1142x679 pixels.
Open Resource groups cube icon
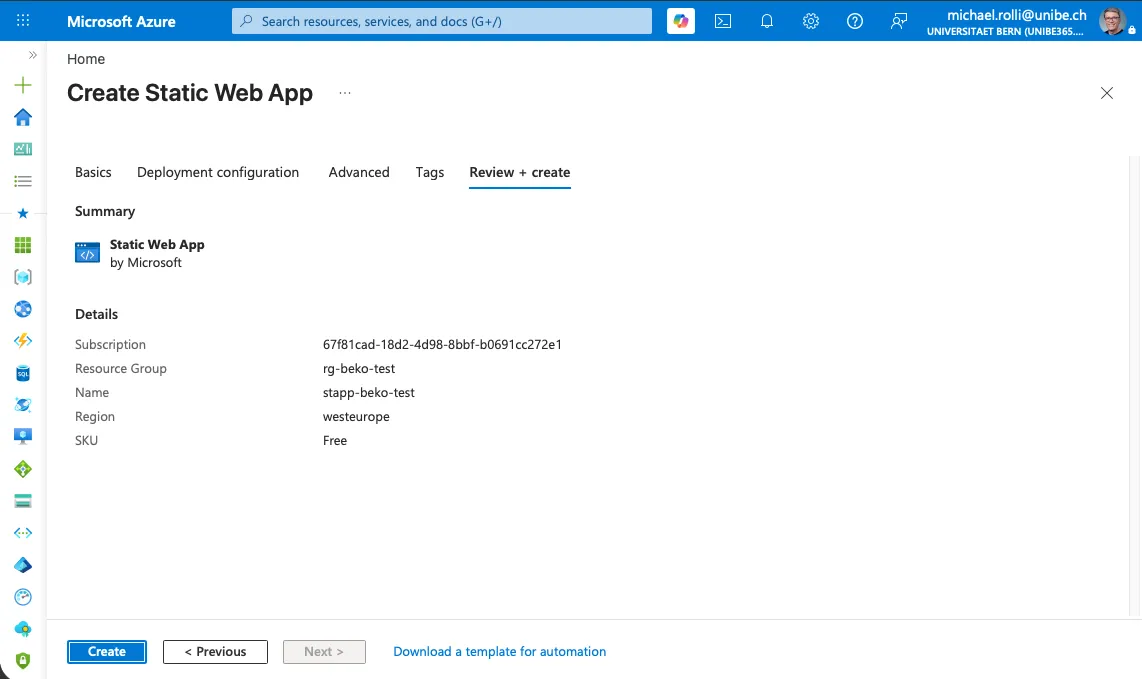pos(23,277)
